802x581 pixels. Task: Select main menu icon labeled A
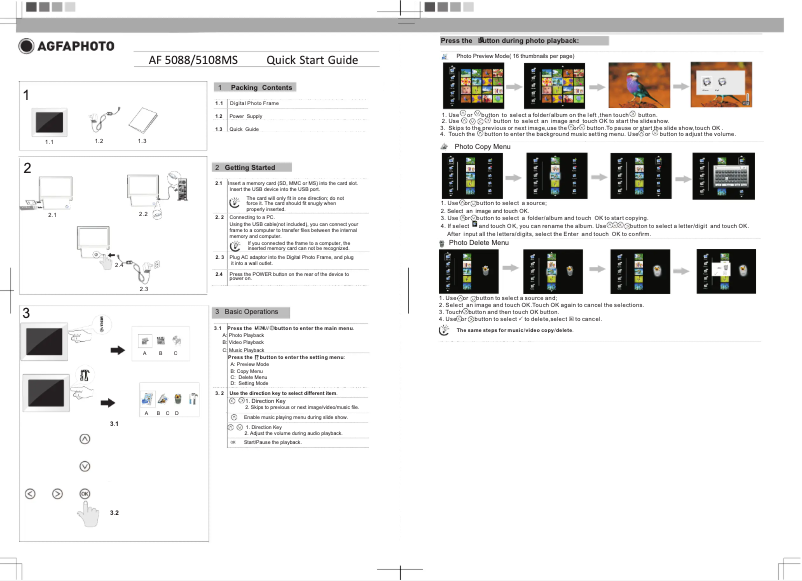pos(145,341)
